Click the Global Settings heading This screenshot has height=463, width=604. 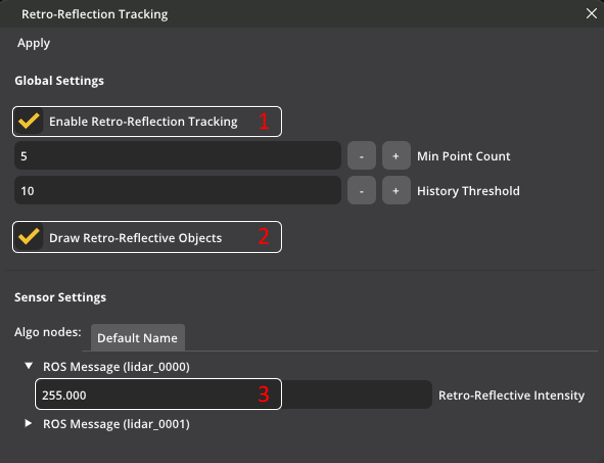click(59, 81)
